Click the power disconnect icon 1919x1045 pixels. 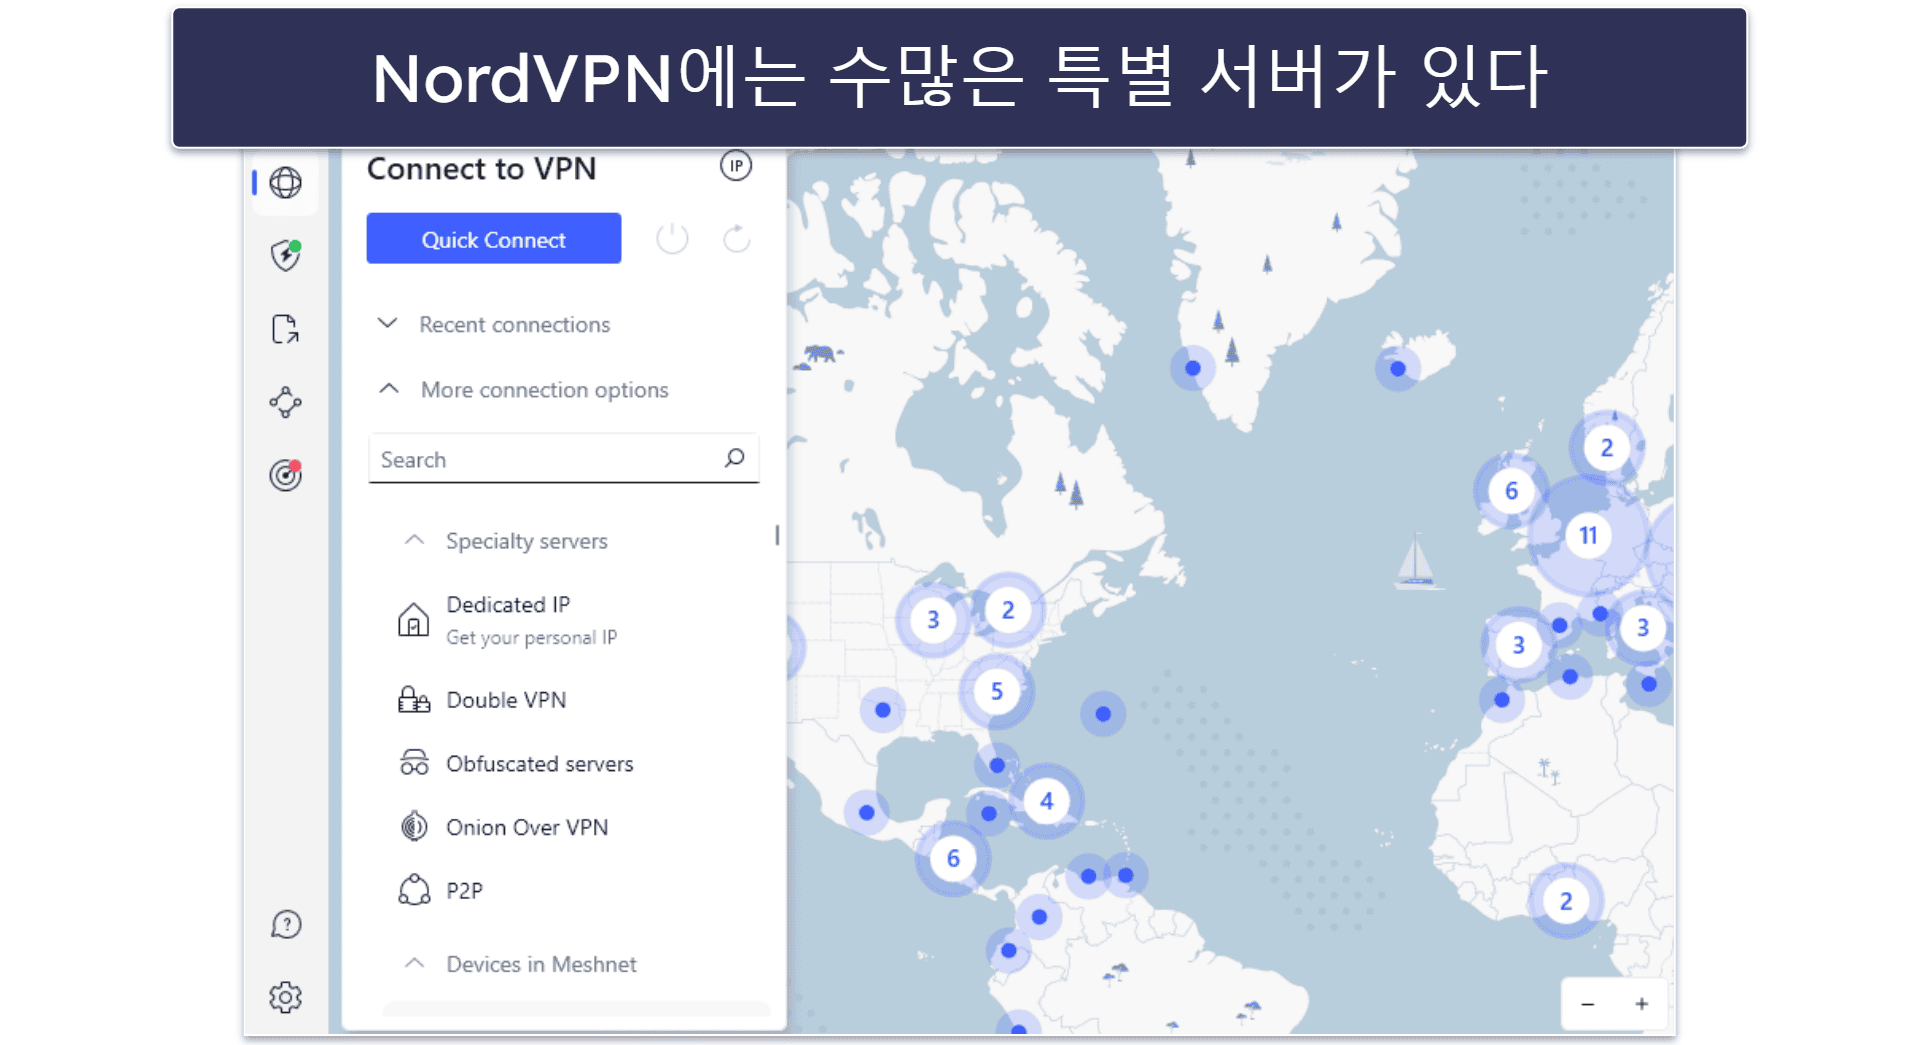coord(672,239)
